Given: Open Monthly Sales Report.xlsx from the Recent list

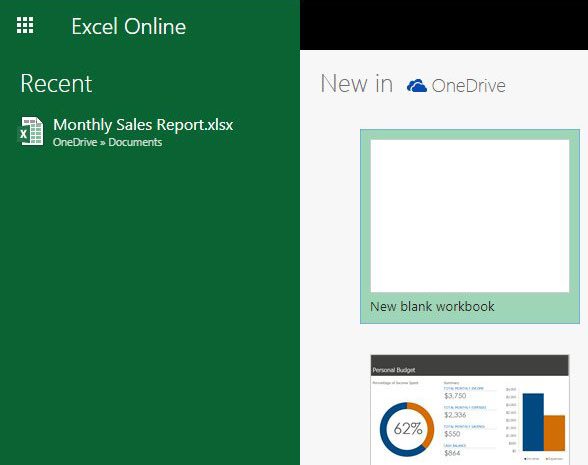Looking at the screenshot, I should click(x=143, y=125).
